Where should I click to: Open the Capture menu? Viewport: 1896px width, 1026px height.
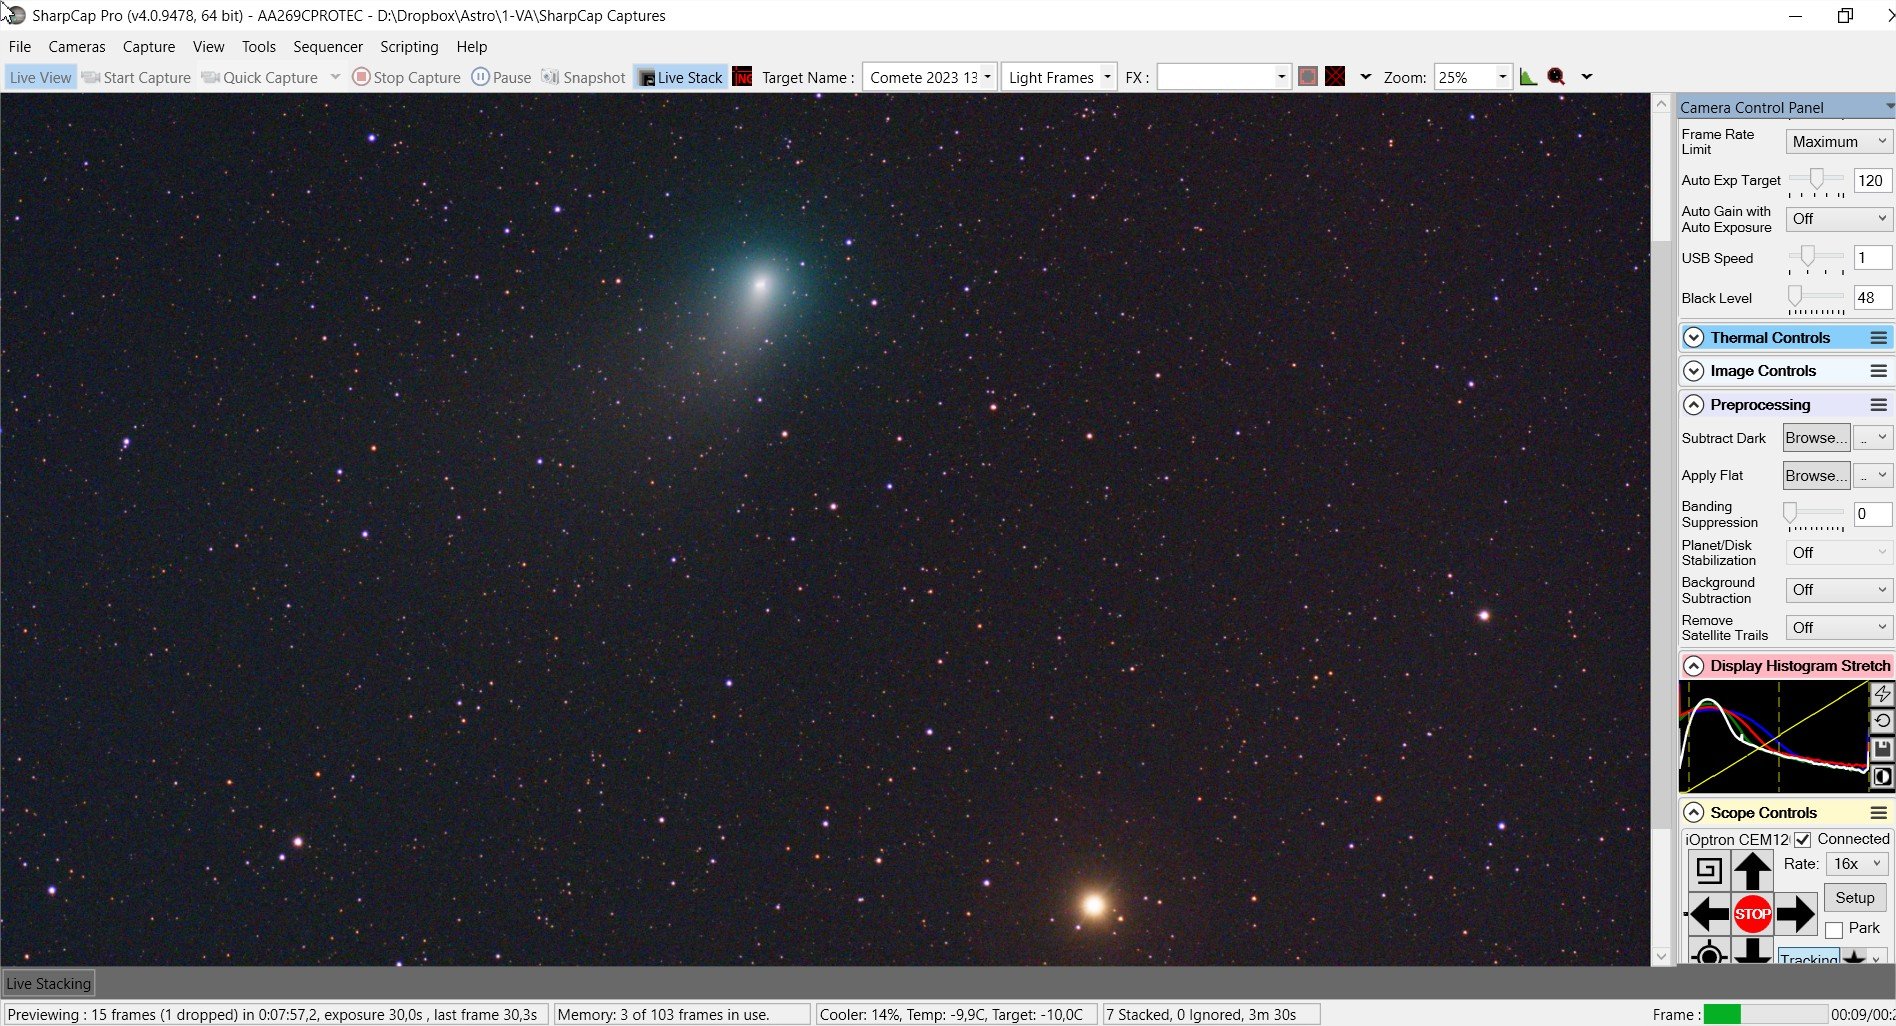click(149, 47)
